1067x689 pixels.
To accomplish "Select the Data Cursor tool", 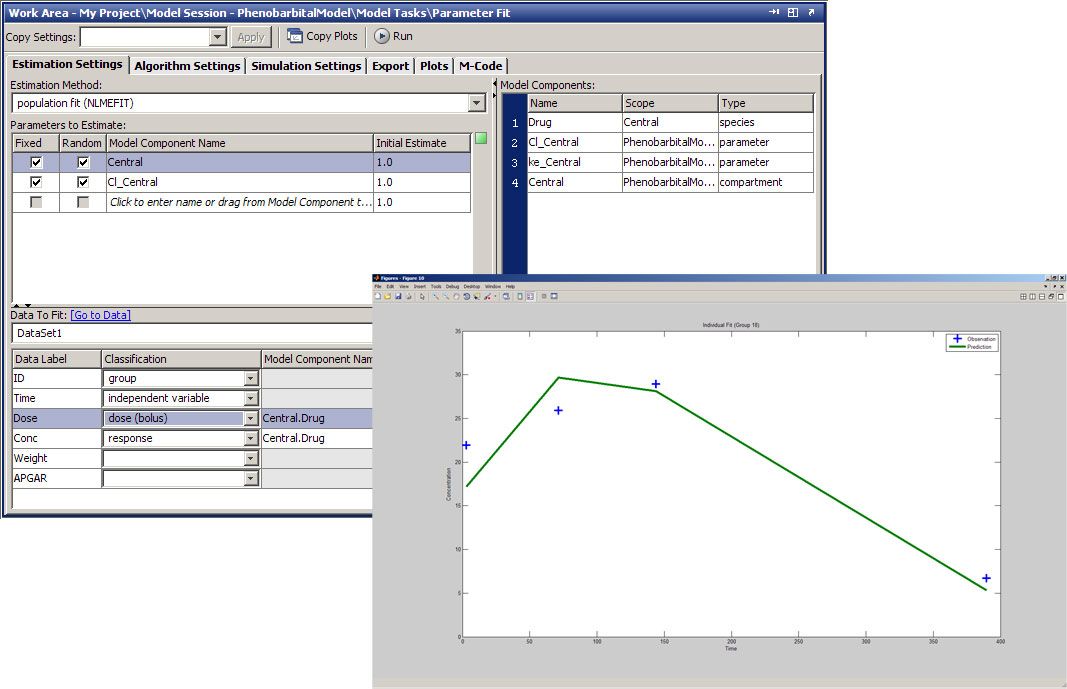I will point(477,297).
